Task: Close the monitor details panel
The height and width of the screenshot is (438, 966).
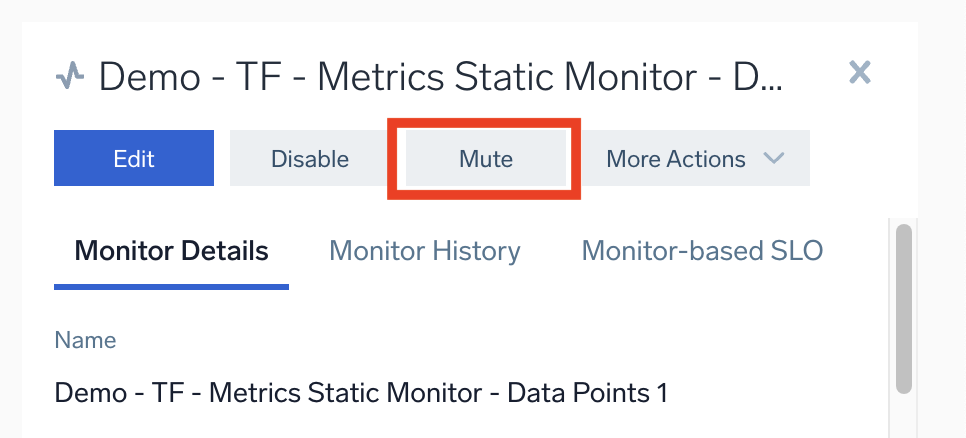Action: [x=860, y=72]
